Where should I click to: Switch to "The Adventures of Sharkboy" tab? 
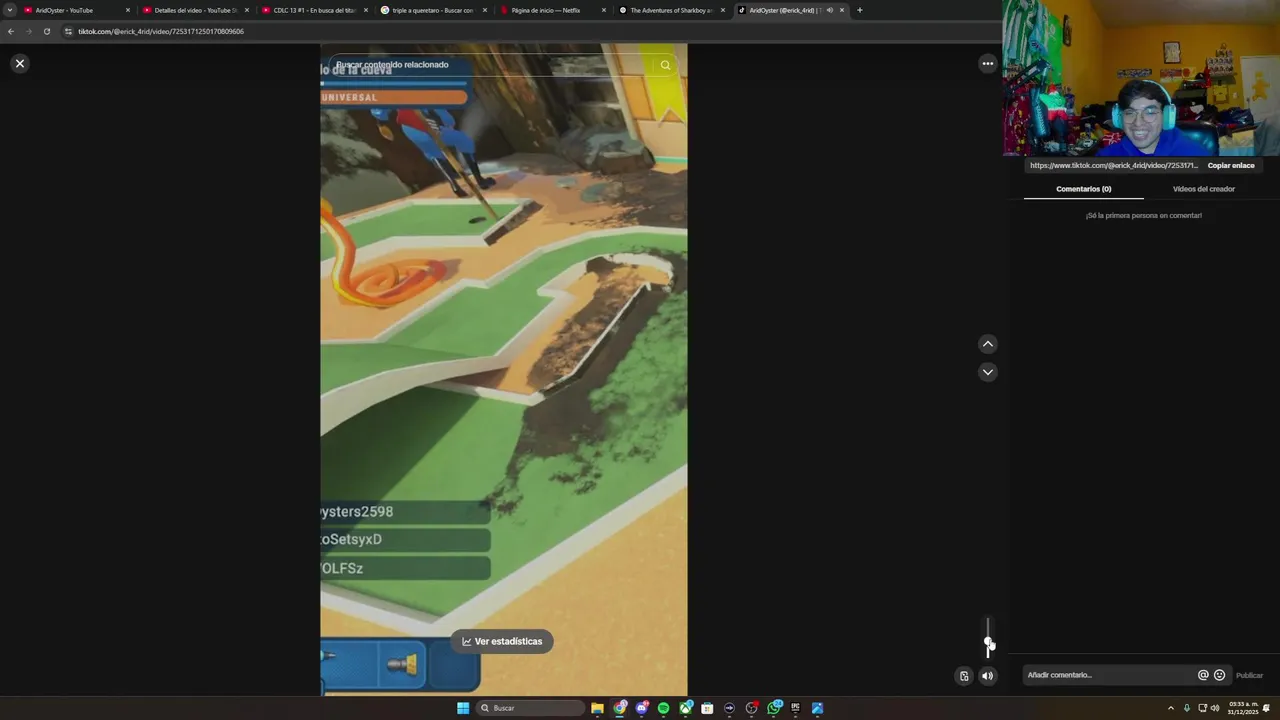[670, 10]
